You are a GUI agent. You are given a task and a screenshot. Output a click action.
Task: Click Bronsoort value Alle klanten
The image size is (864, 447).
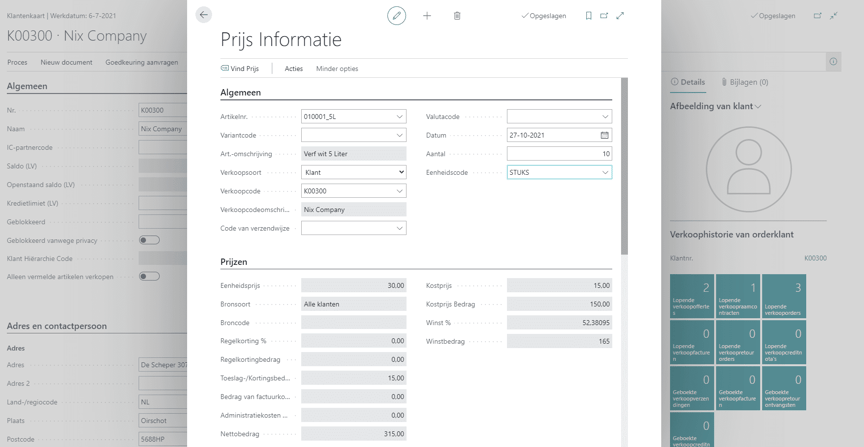click(x=354, y=304)
